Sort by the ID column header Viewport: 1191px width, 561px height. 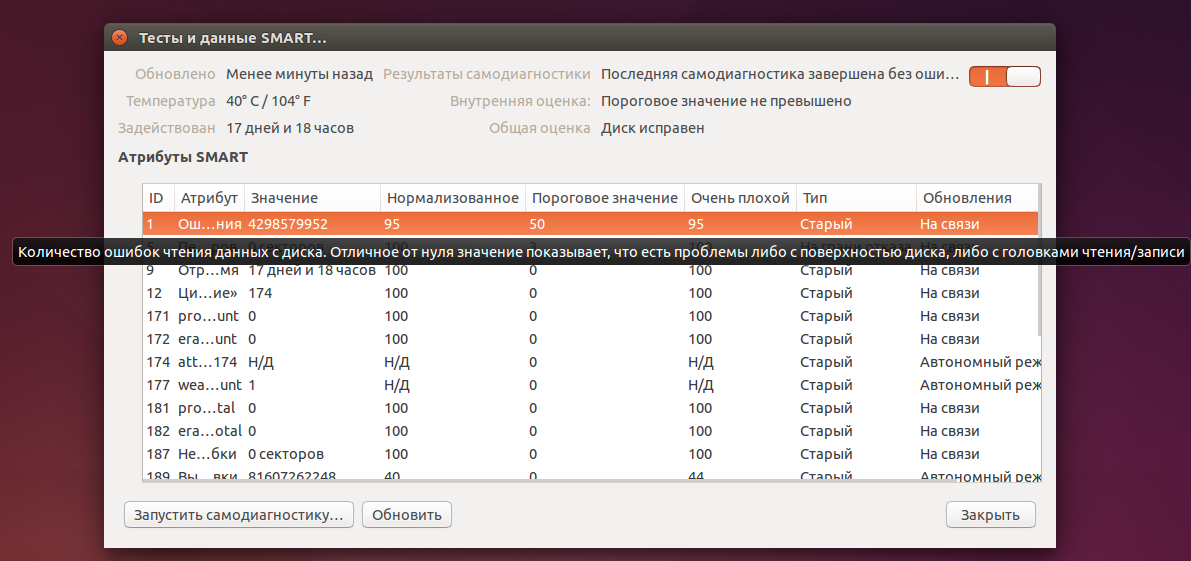tap(158, 198)
